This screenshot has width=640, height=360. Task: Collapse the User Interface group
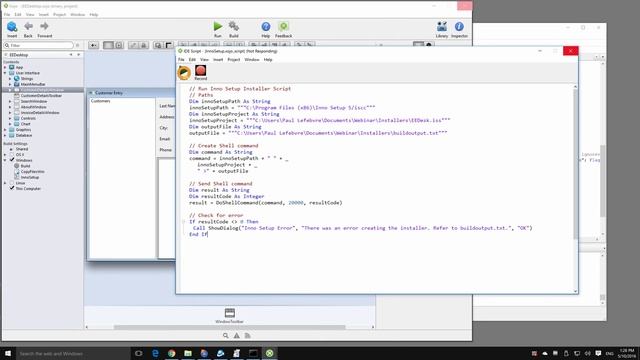(5, 73)
